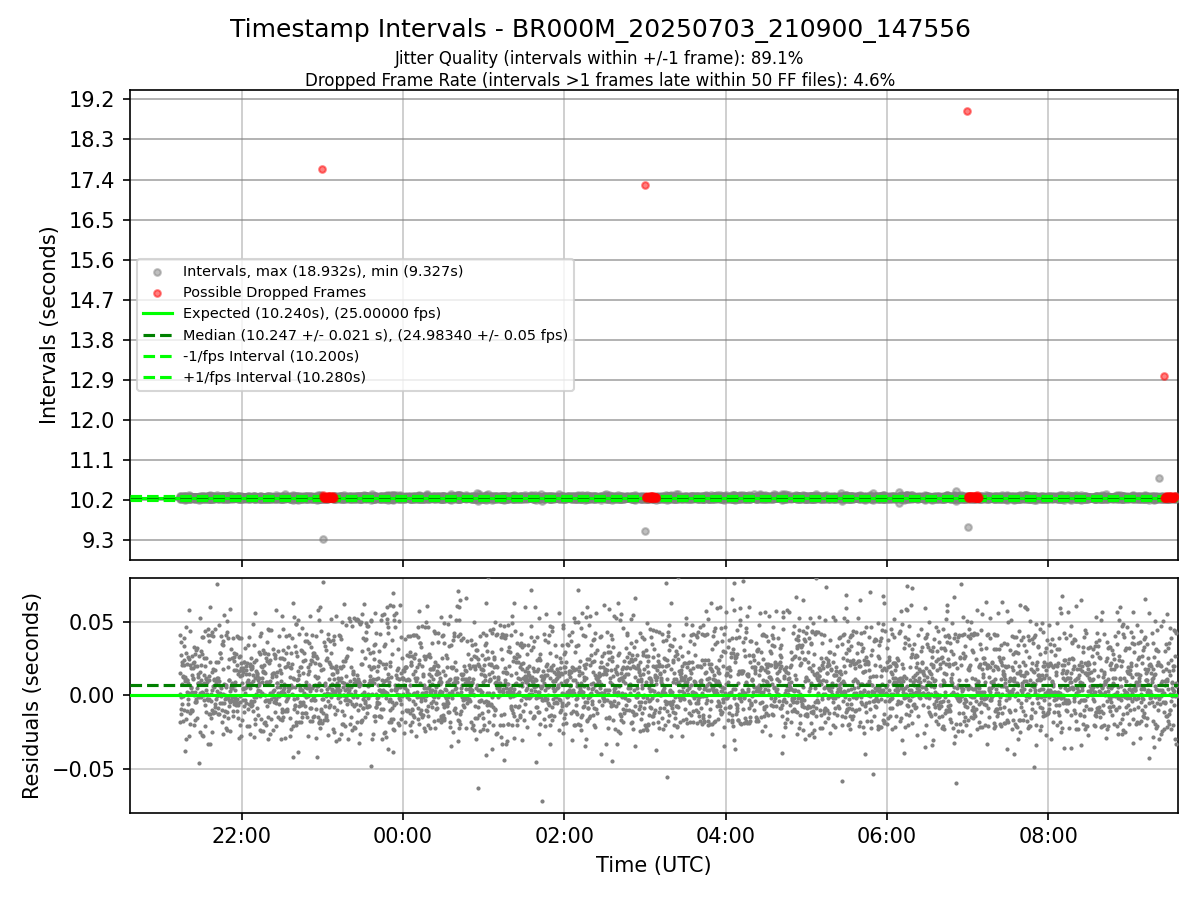Click the 12.0 y-axis tick label
Screen dimensions: 1200x900
click(x=95, y=420)
